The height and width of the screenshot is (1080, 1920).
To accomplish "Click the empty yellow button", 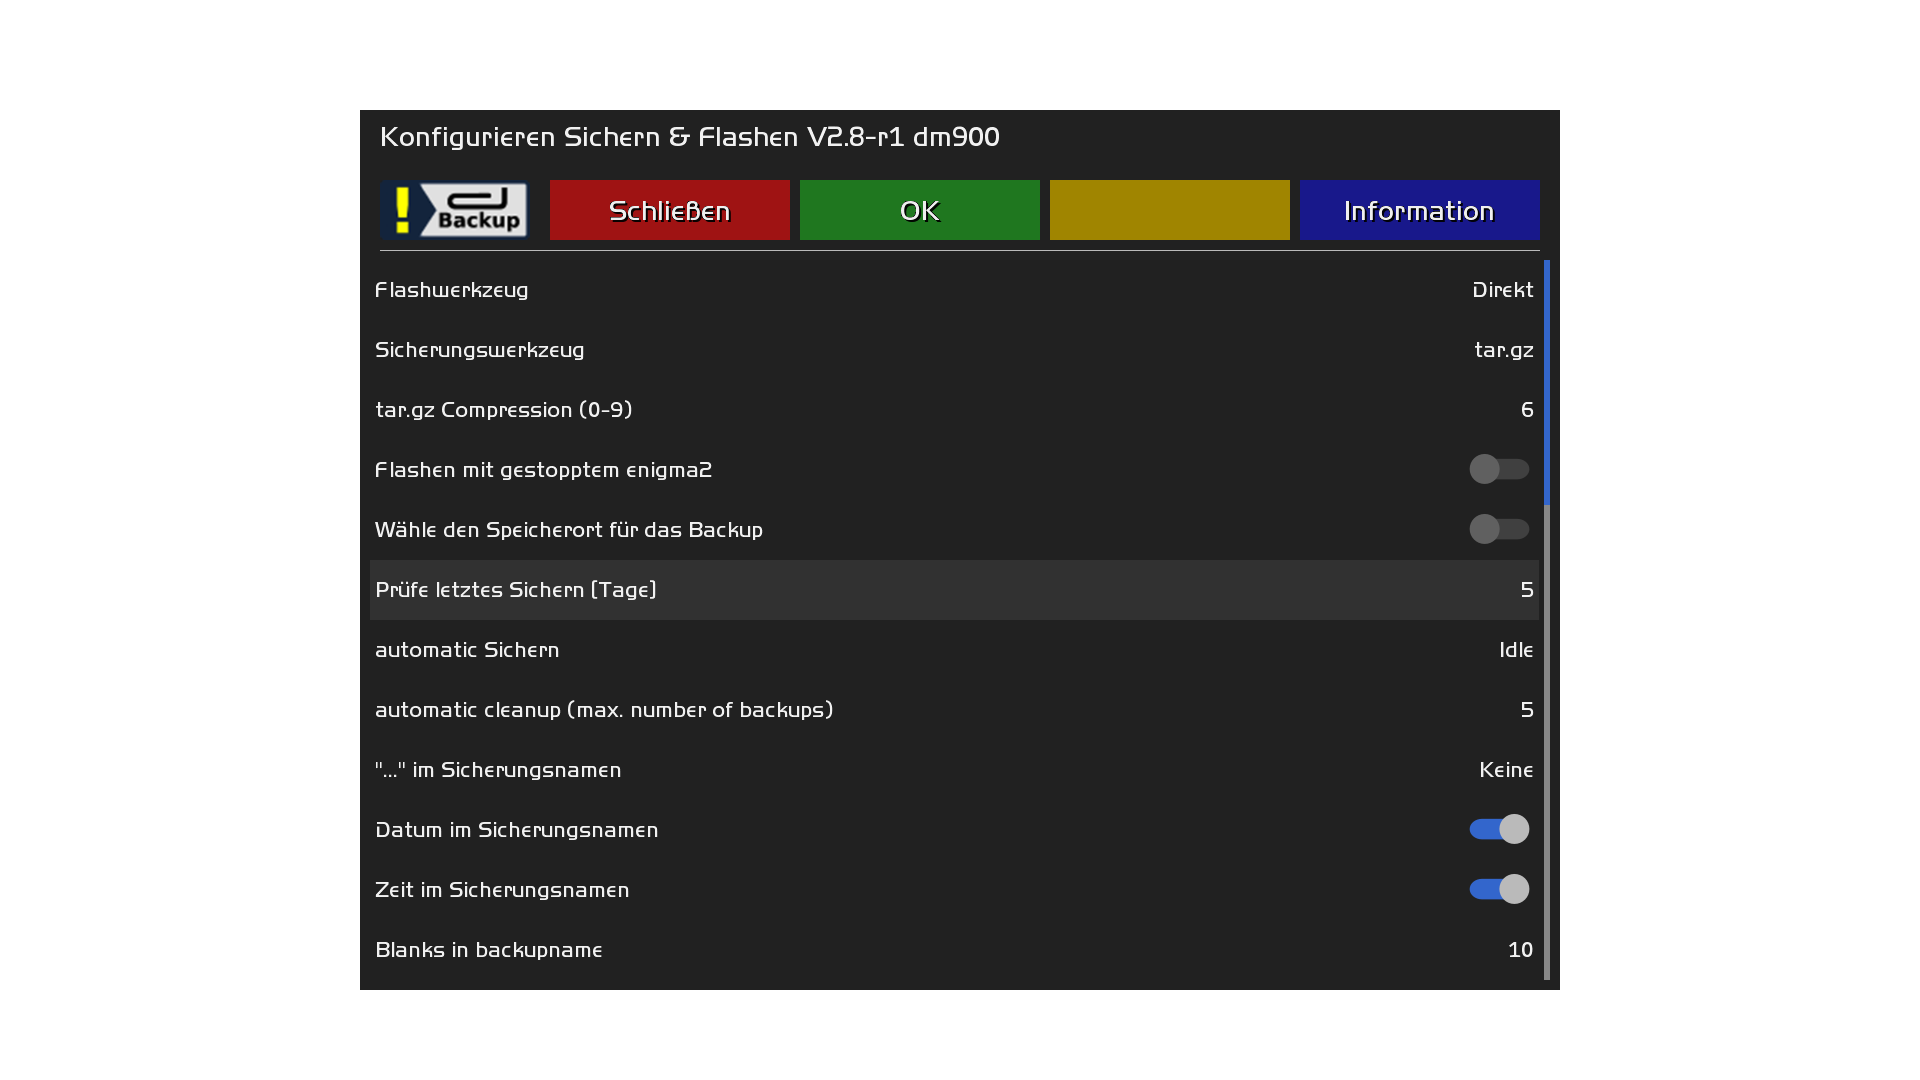I will pyautogui.click(x=1169, y=210).
